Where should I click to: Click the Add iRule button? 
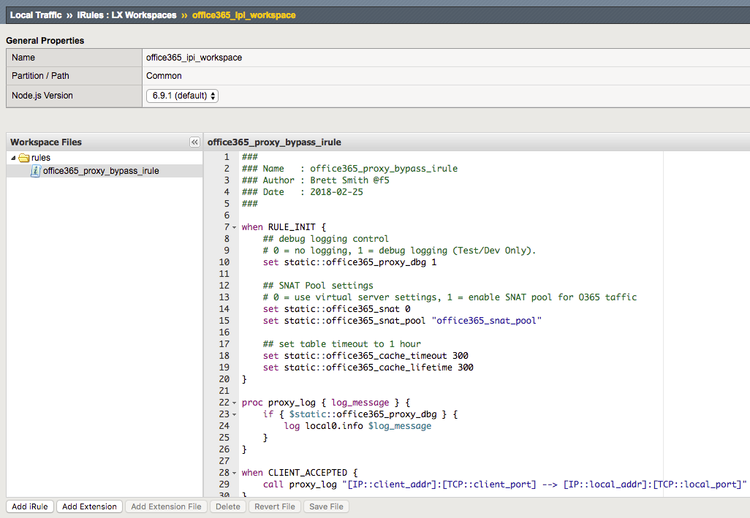point(29,507)
